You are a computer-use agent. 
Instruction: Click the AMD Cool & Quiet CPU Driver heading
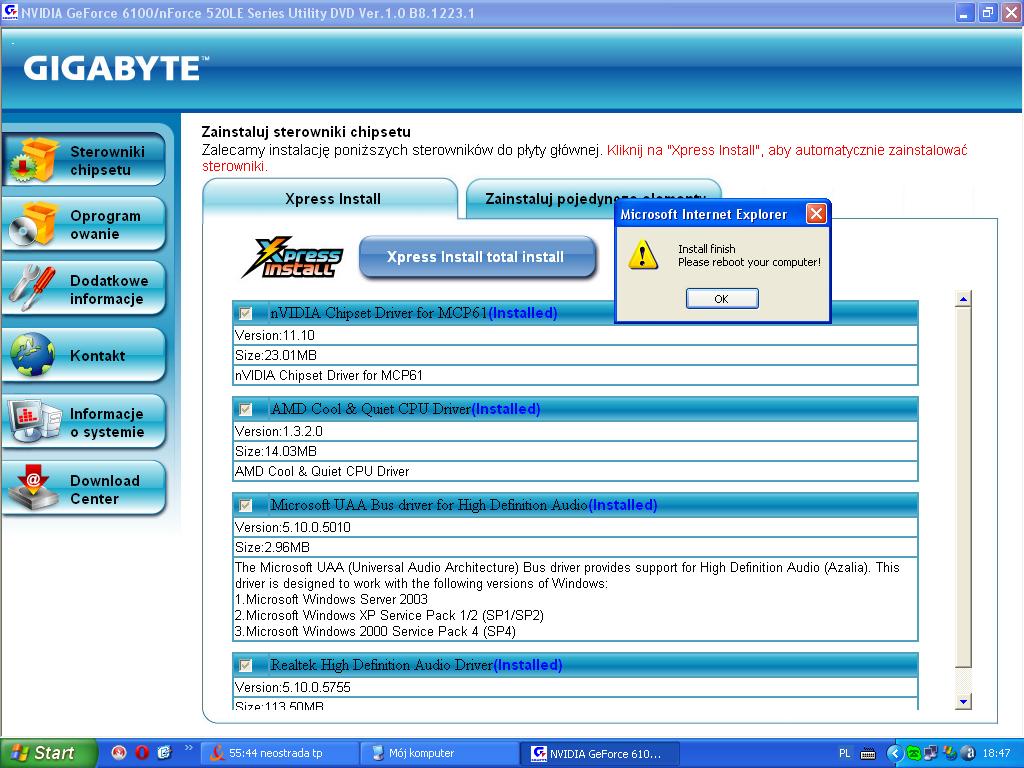point(405,409)
